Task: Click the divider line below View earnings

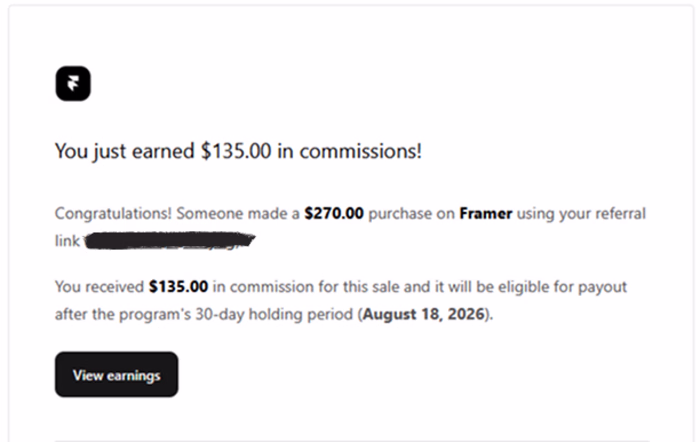Action: click(x=352, y=440)
